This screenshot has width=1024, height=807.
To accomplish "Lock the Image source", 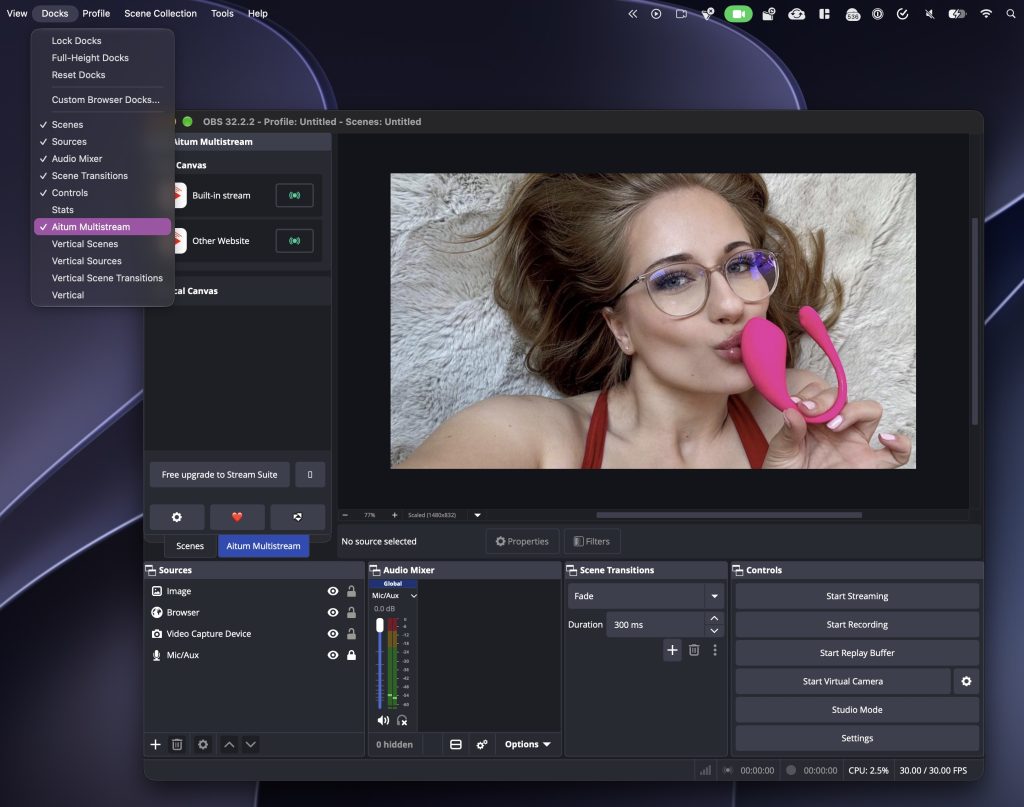I will click(x=351, y=591).
